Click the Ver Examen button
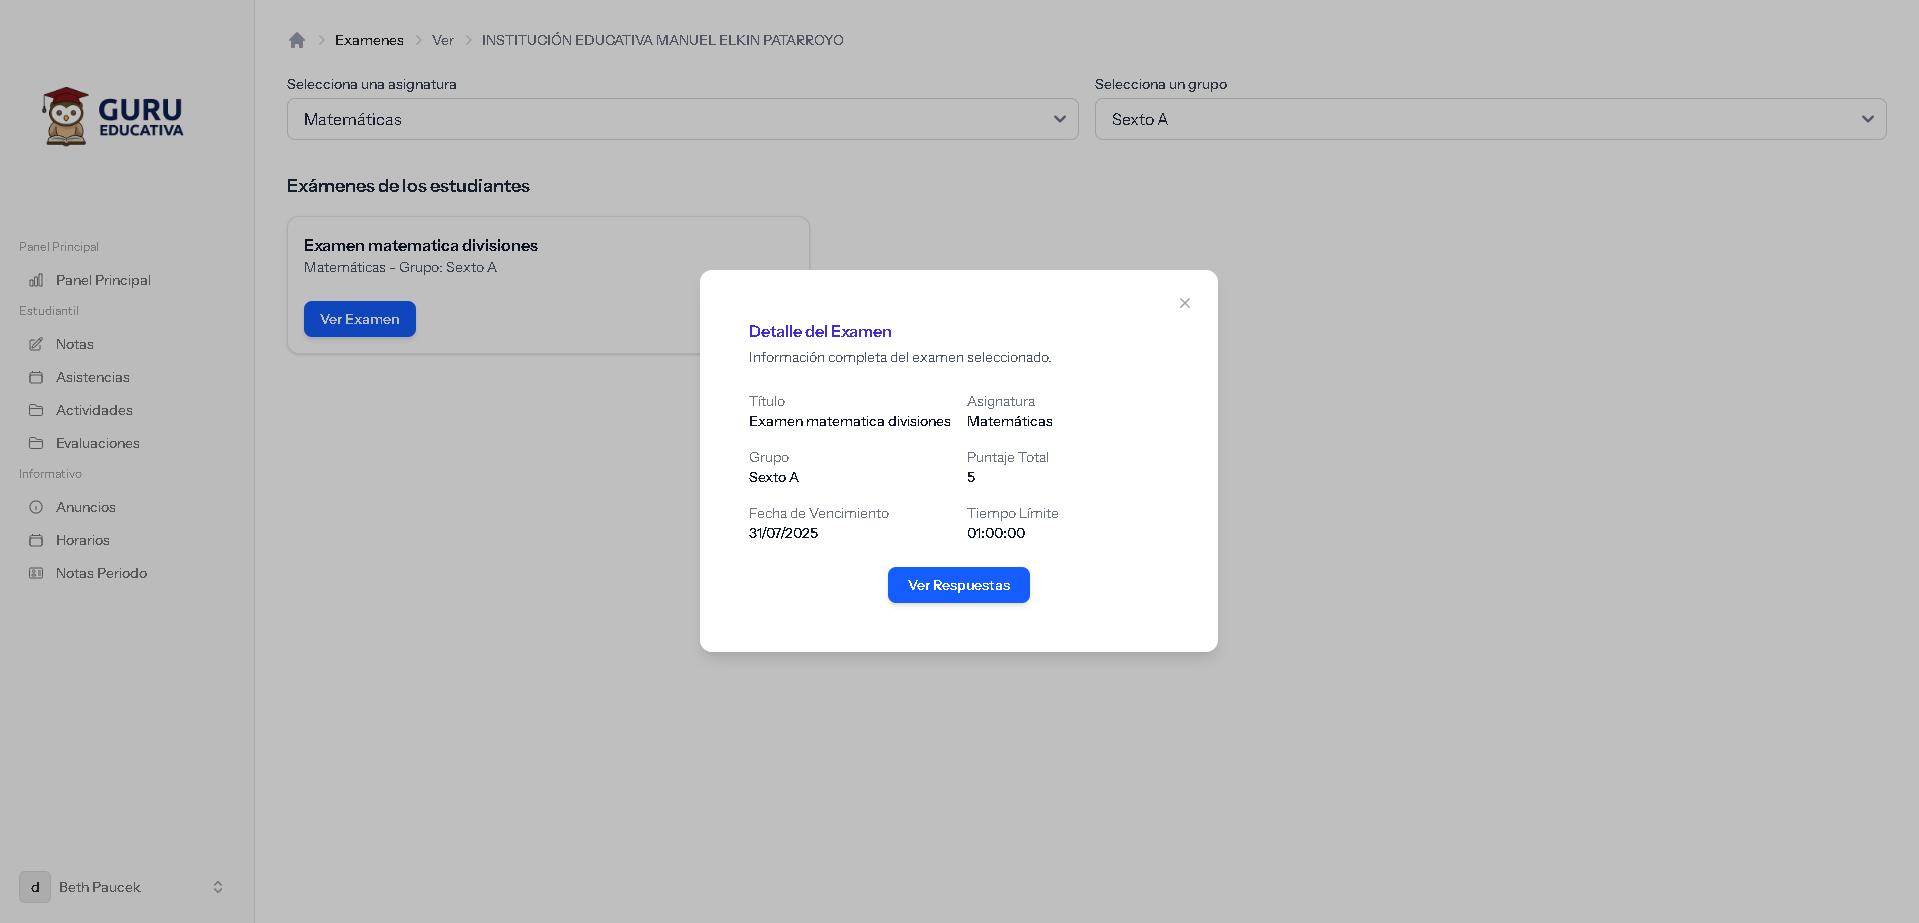 pyautogui.click(x=359, y=319)
